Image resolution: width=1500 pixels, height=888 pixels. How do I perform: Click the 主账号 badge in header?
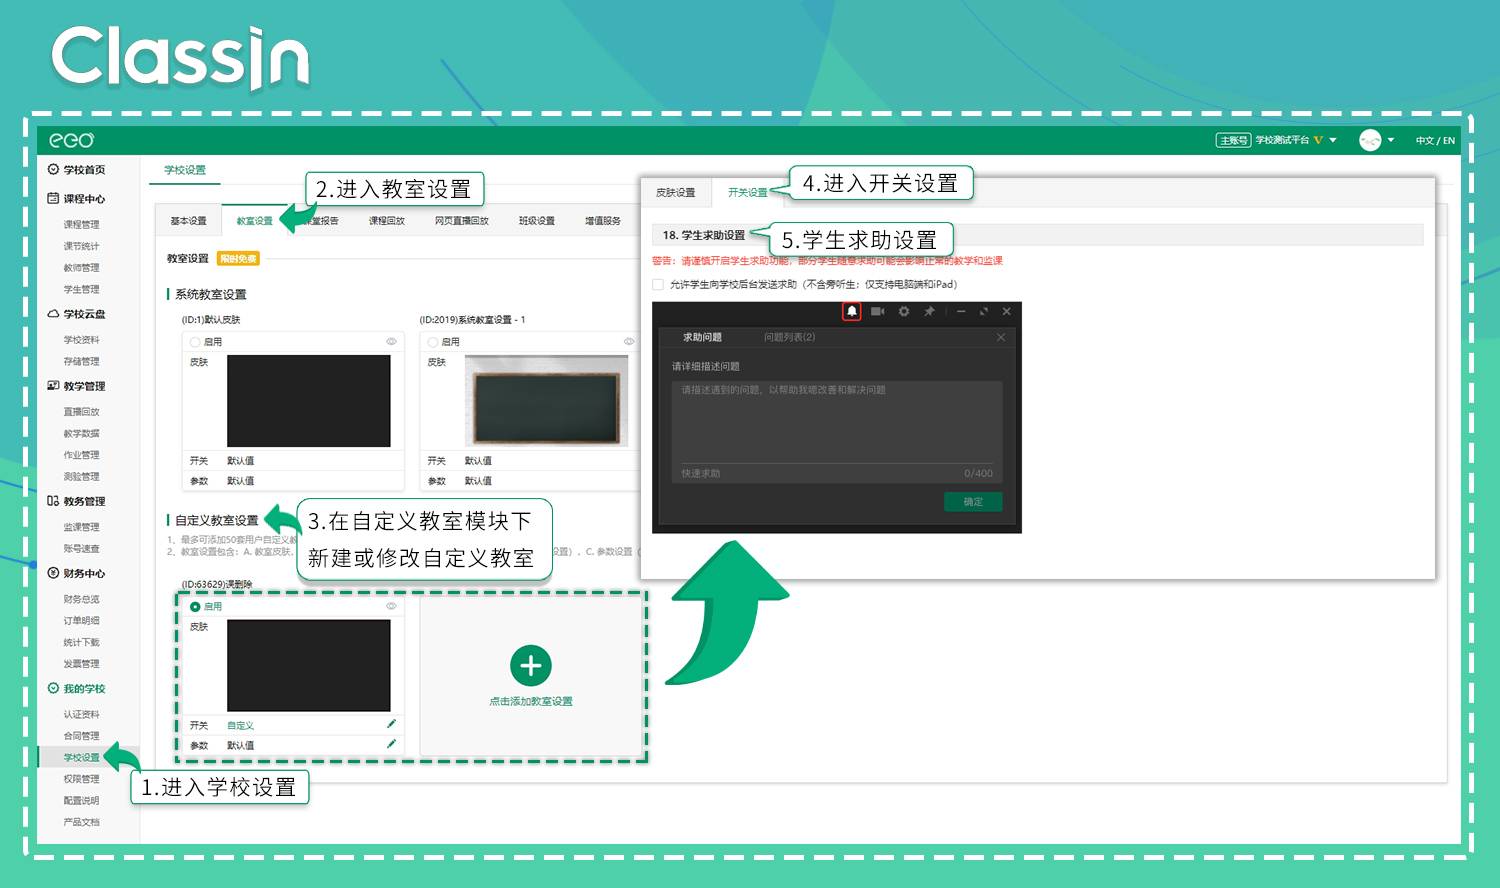1234,140
